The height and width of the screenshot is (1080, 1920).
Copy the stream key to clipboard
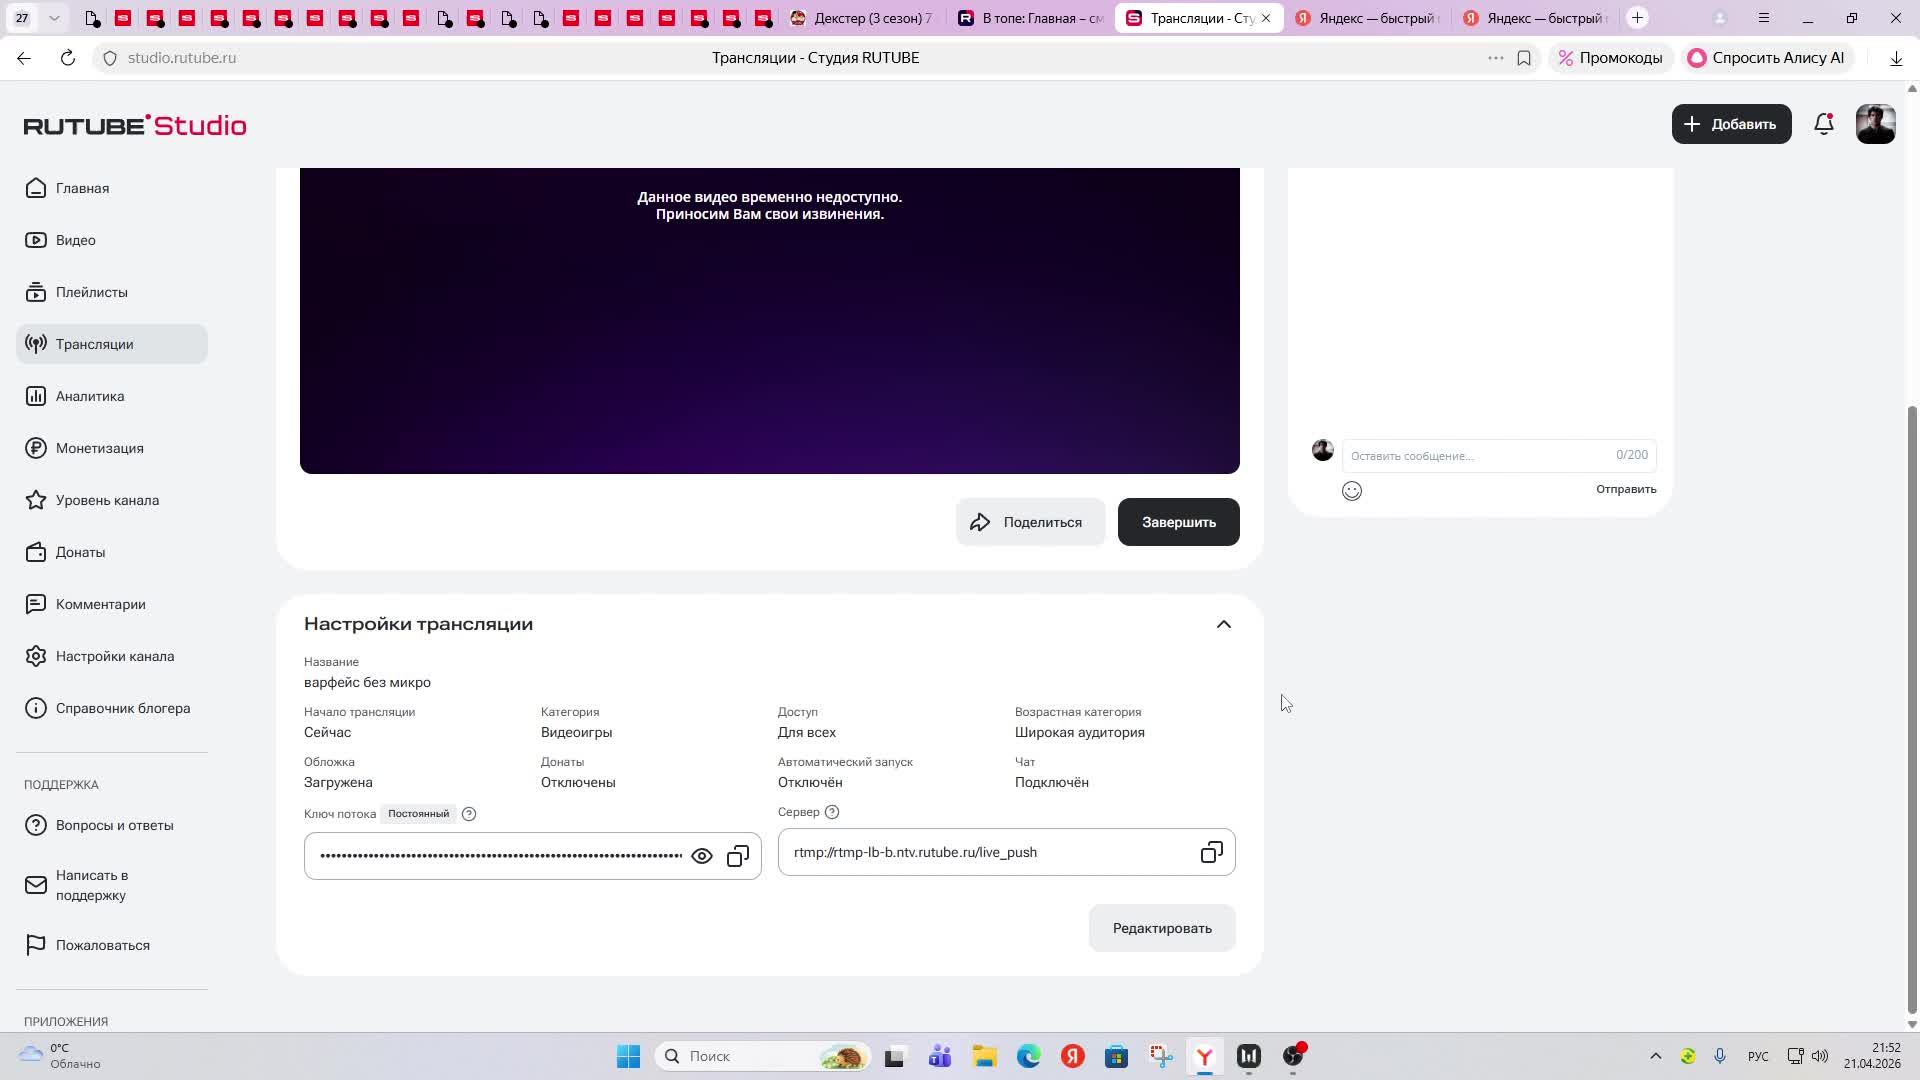738,856
